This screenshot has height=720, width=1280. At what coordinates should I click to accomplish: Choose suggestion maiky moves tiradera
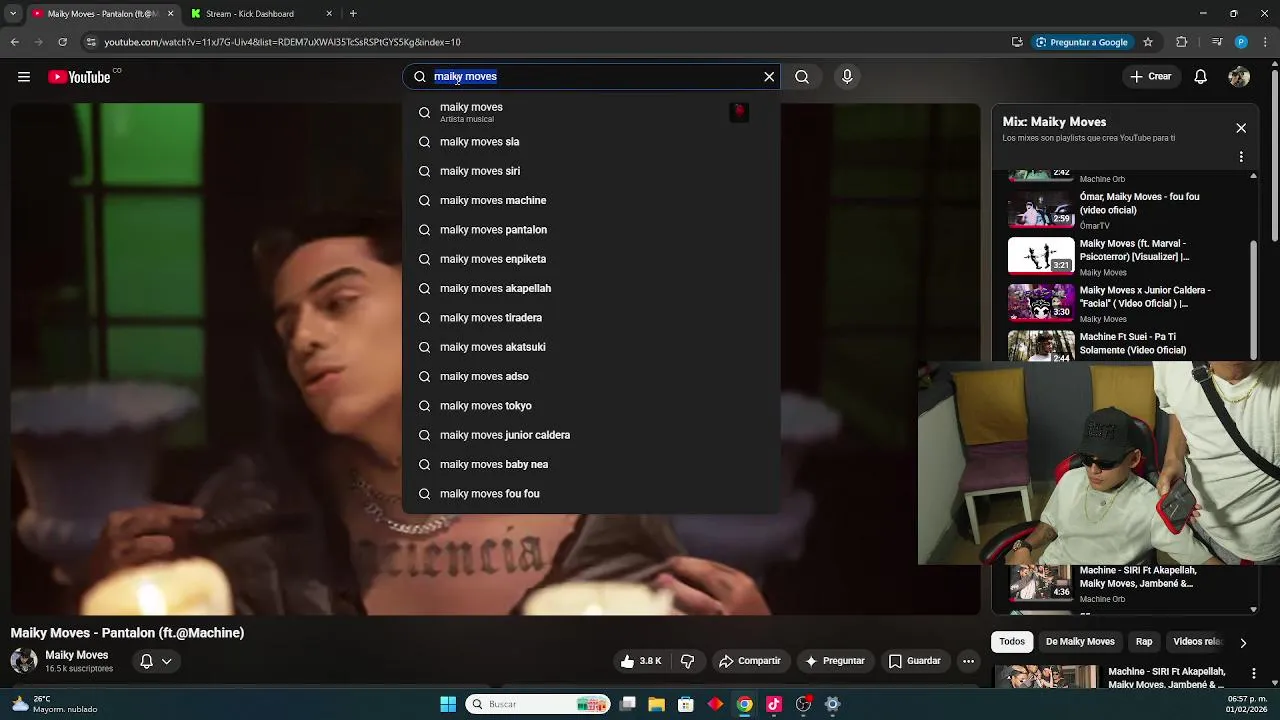(591, 318)
